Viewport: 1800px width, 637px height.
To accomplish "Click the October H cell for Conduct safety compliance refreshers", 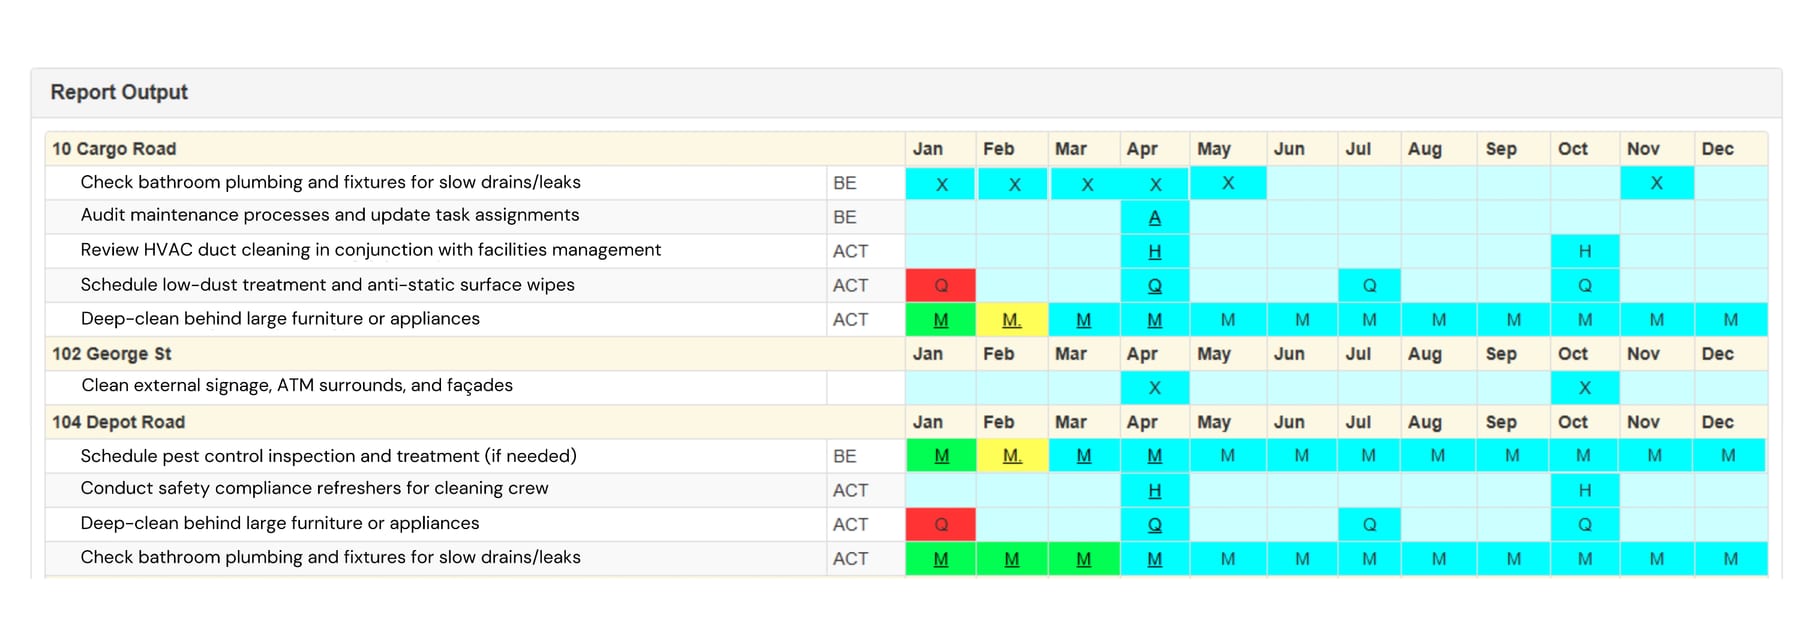I will click(x=1584, y=491).
